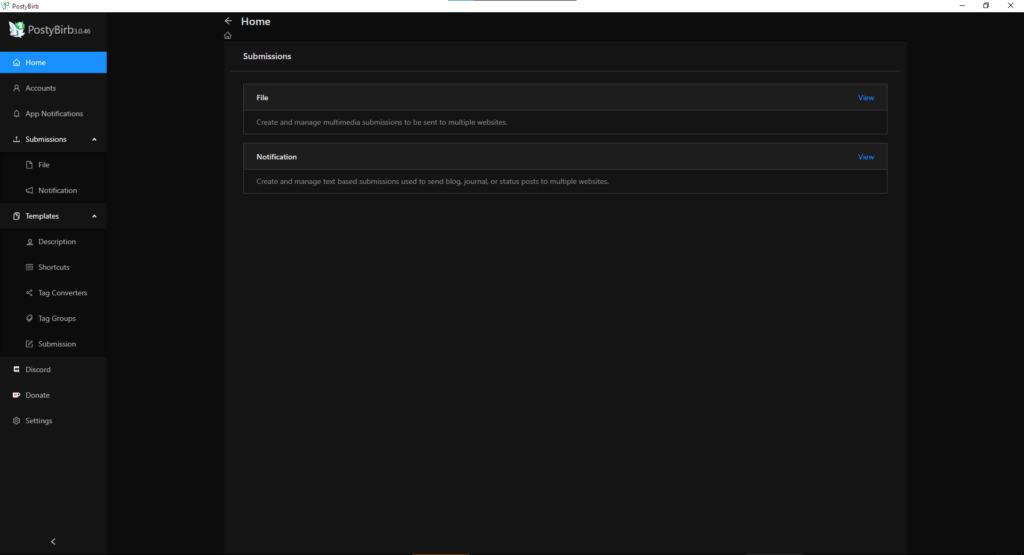
Task: Click the PostyBirb logo in the sidebar
Action: pyautogui.click(x=16, y=30)
